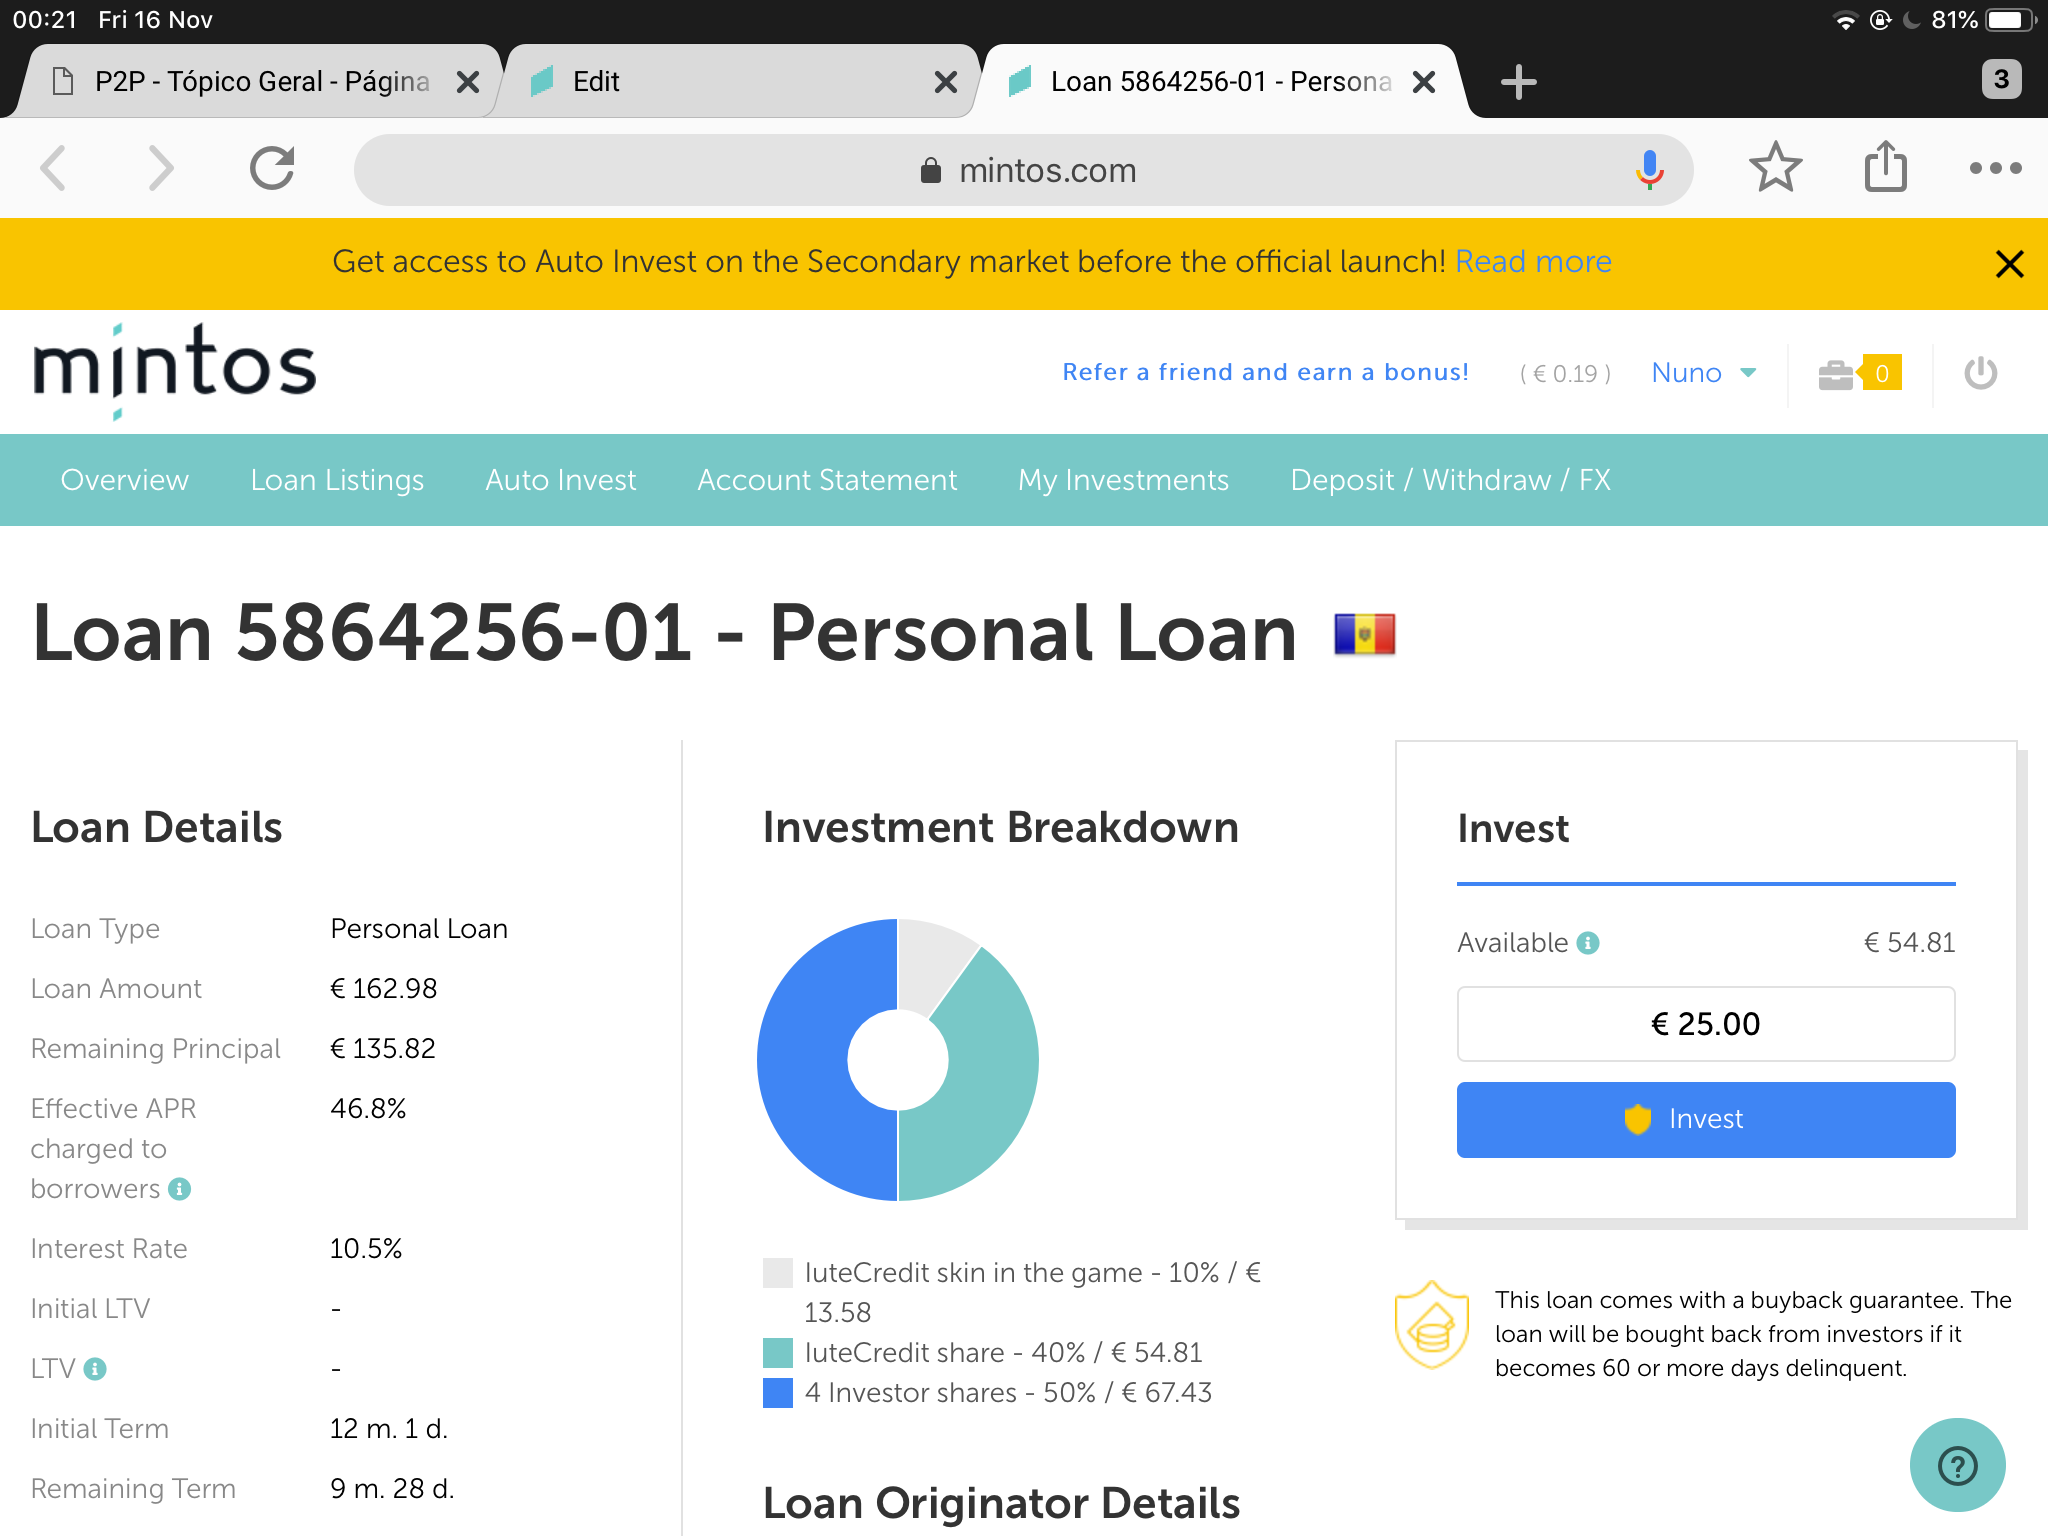Viewport: 2048px width, 1536px height.
Task: Reload the page with refresh icon
Action: pos(272,168)
